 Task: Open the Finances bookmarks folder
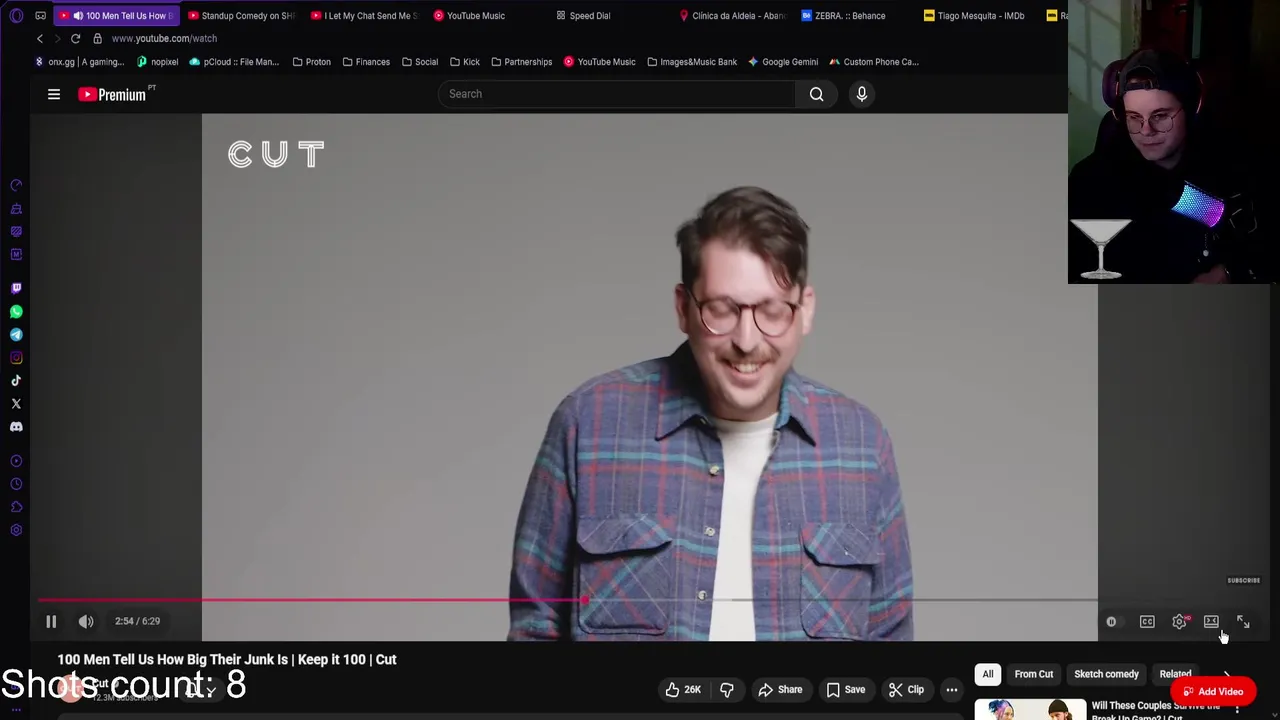[x=366, y=62]
